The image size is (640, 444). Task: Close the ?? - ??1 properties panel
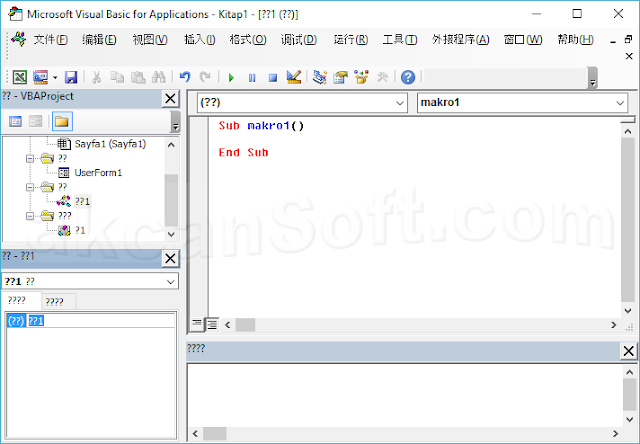(170, 258)
